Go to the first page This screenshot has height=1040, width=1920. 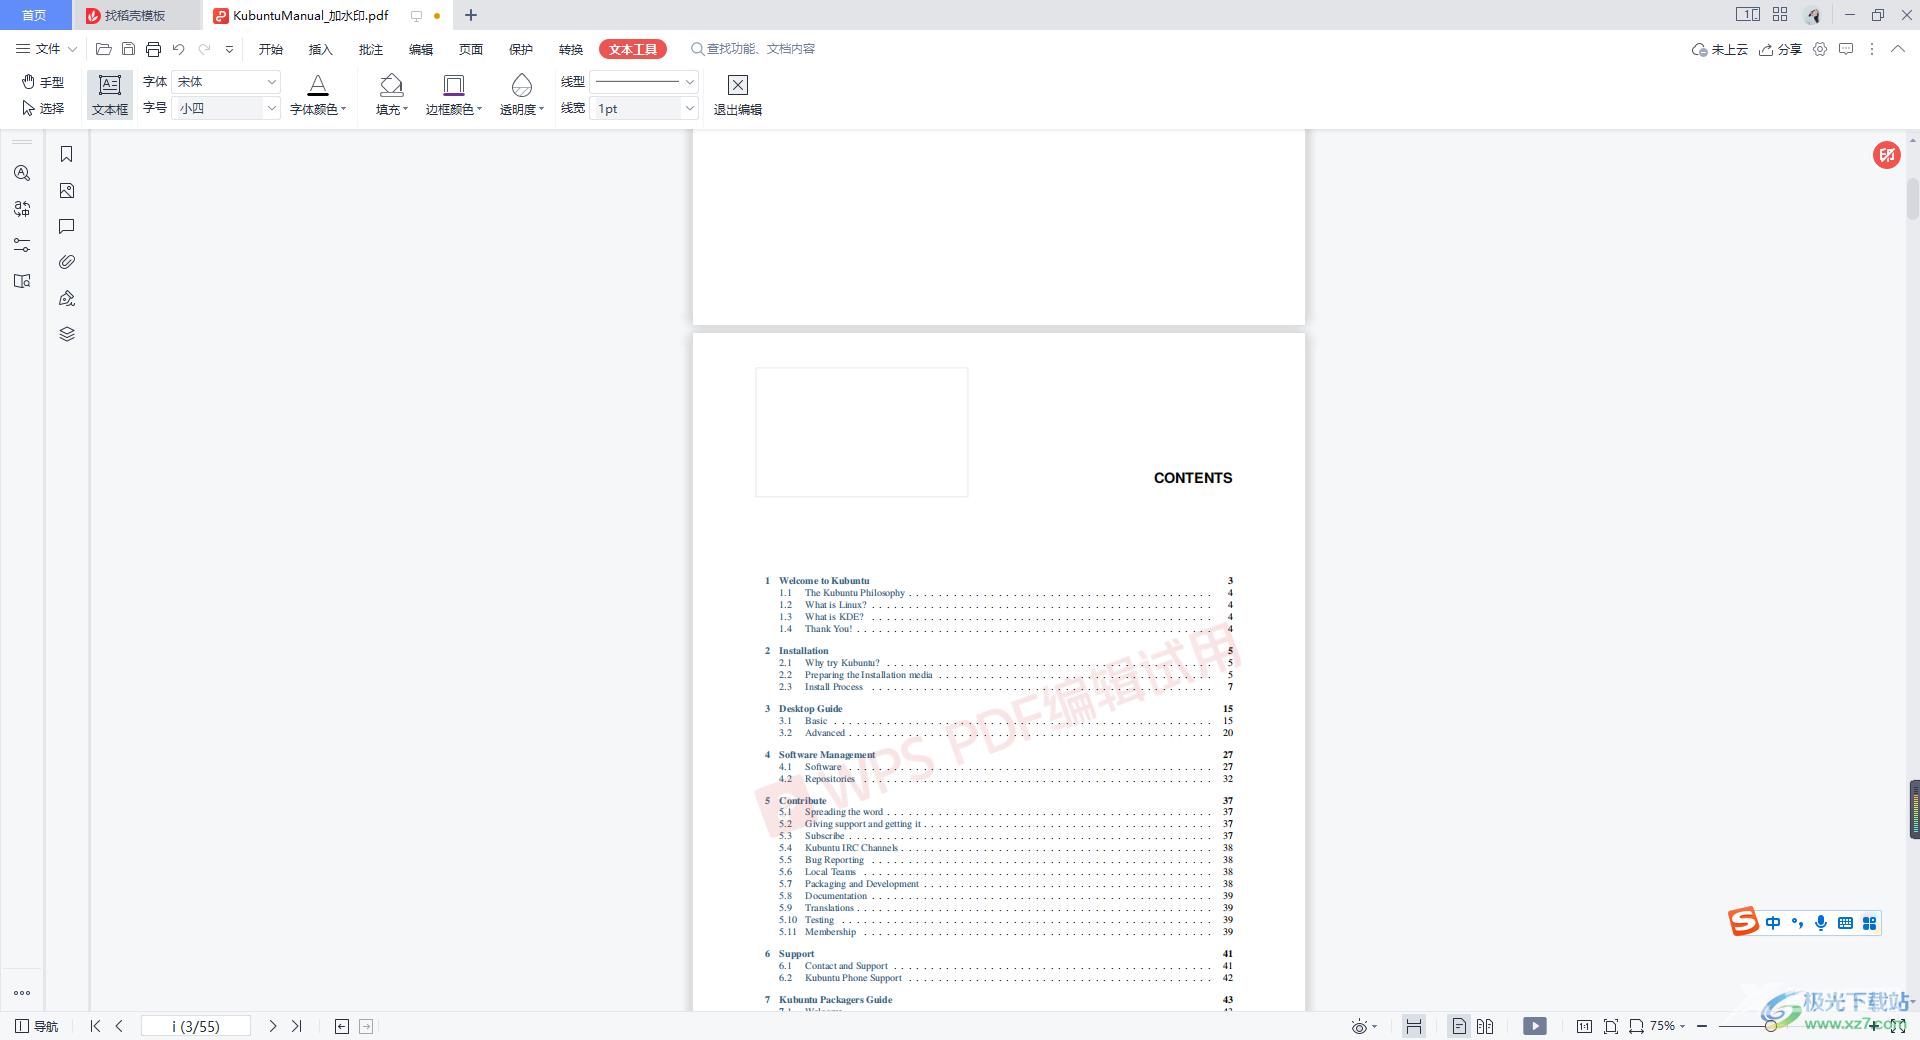(x=95, y=1026)
